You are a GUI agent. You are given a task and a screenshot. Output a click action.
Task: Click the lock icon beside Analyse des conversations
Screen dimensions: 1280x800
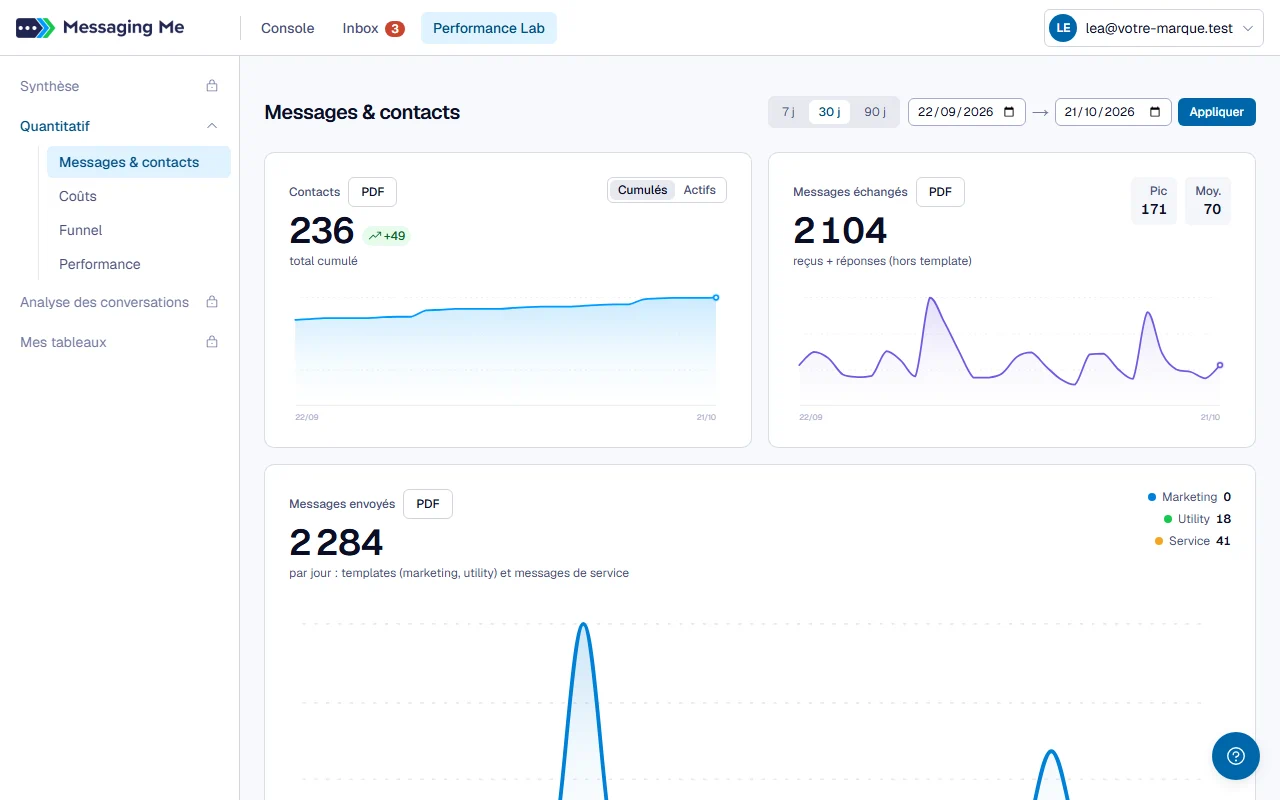click(x=212, y=302)
